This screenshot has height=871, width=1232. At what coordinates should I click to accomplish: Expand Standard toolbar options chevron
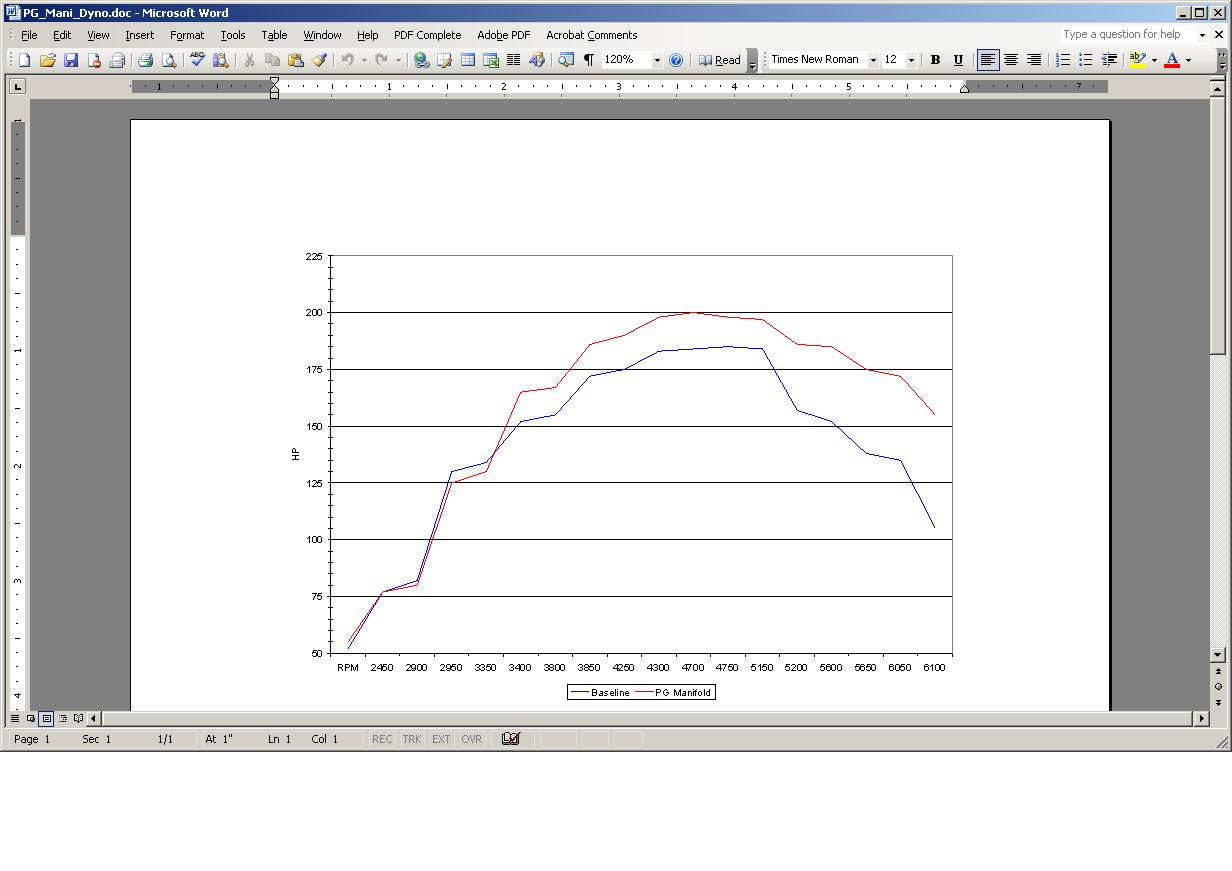pos(752,60)
